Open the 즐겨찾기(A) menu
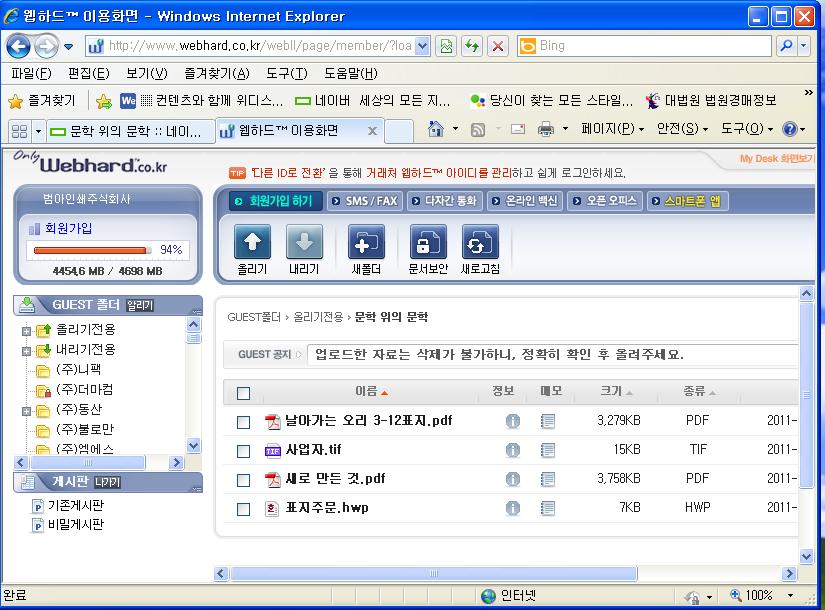 point(216,73)
